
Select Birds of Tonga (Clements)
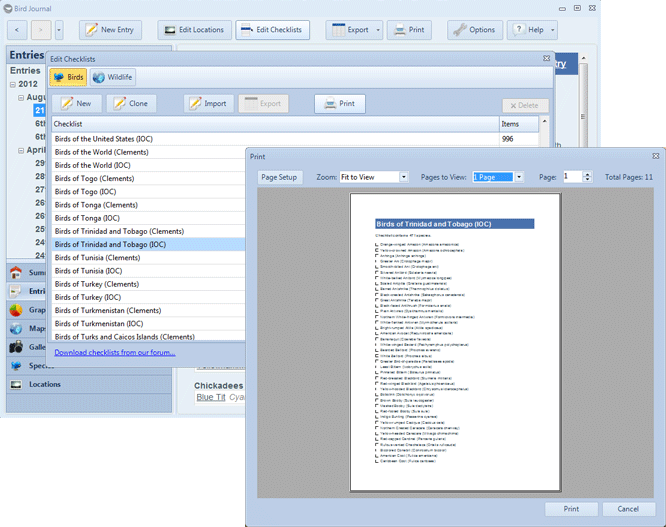click(149, 205)
